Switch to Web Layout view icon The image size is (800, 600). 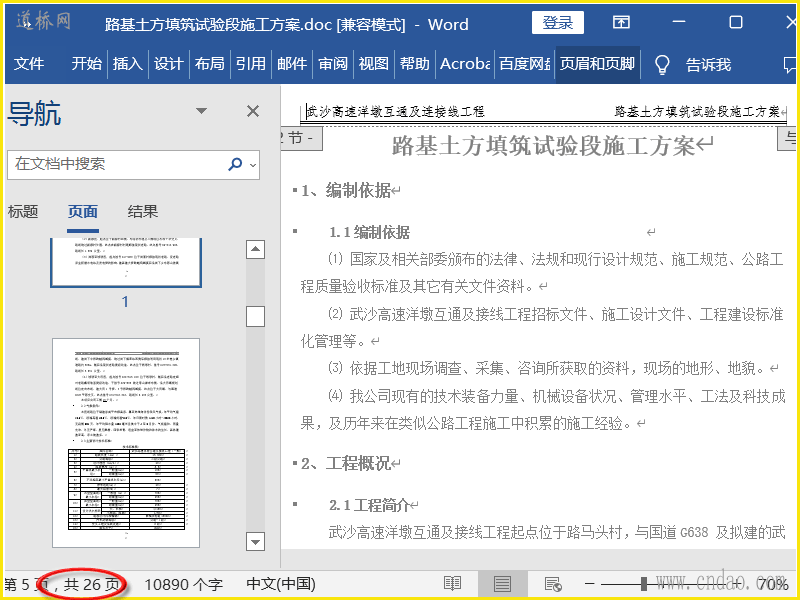click(x=553, y=584)
